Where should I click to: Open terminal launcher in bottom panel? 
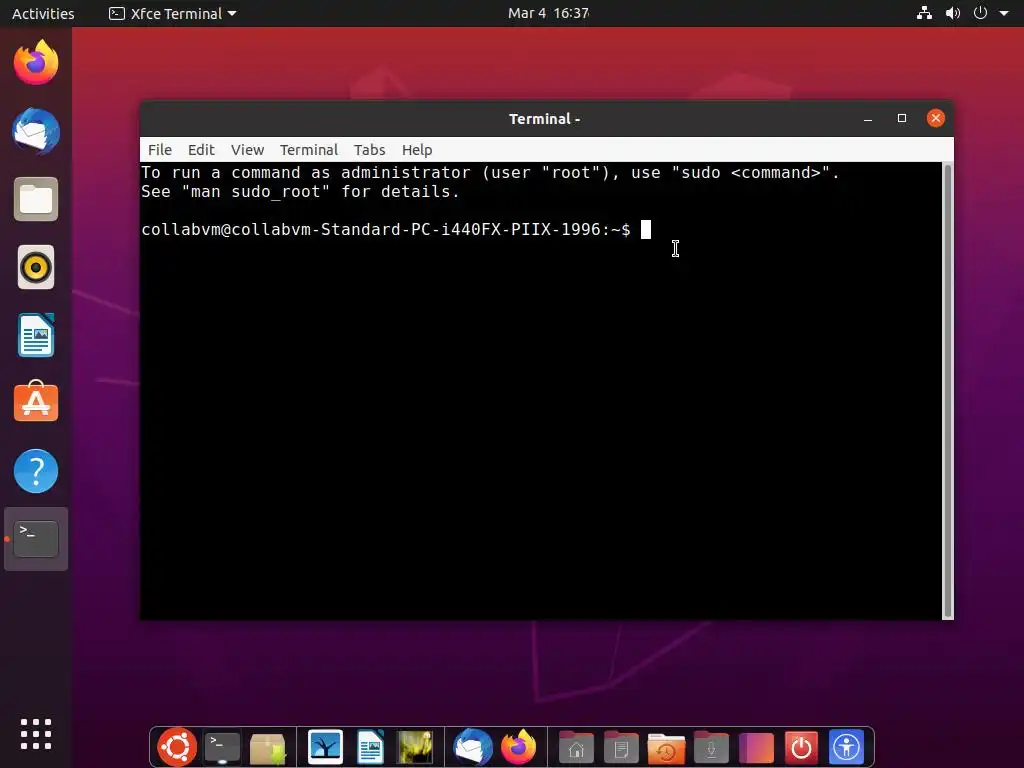[223, 748]
